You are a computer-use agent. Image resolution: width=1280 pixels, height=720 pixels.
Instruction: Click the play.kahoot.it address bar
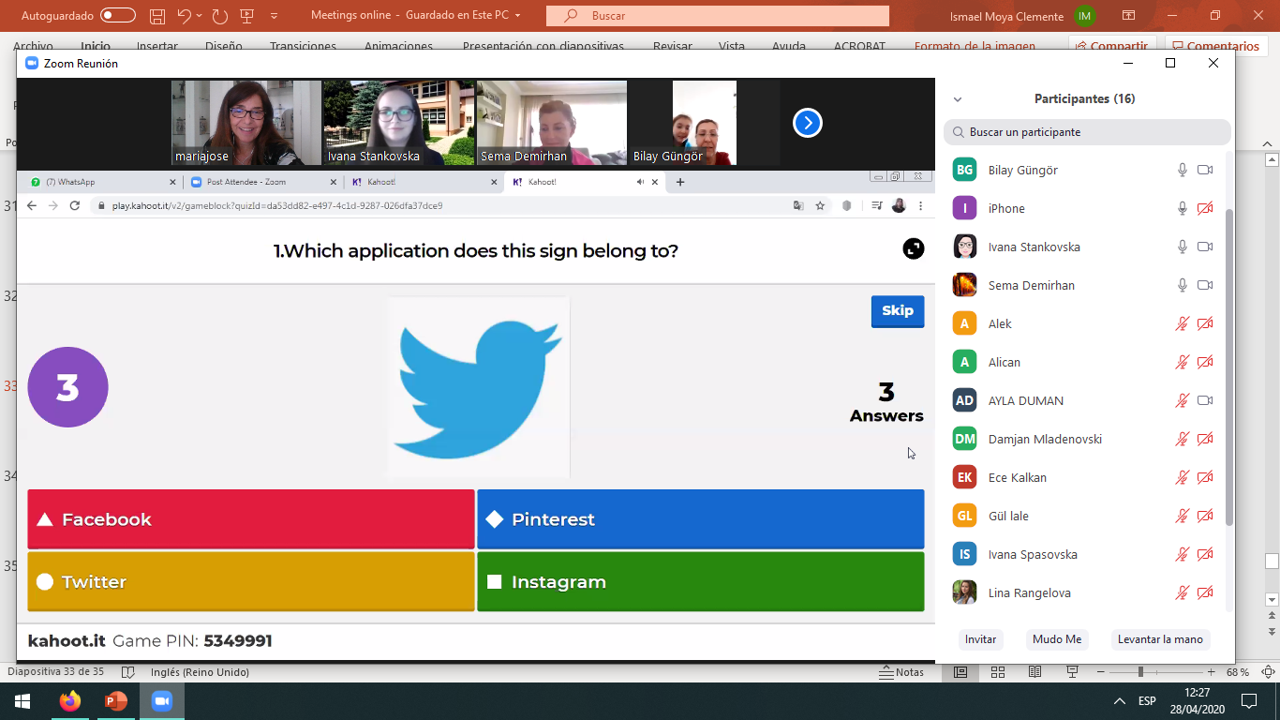(440, 206)
